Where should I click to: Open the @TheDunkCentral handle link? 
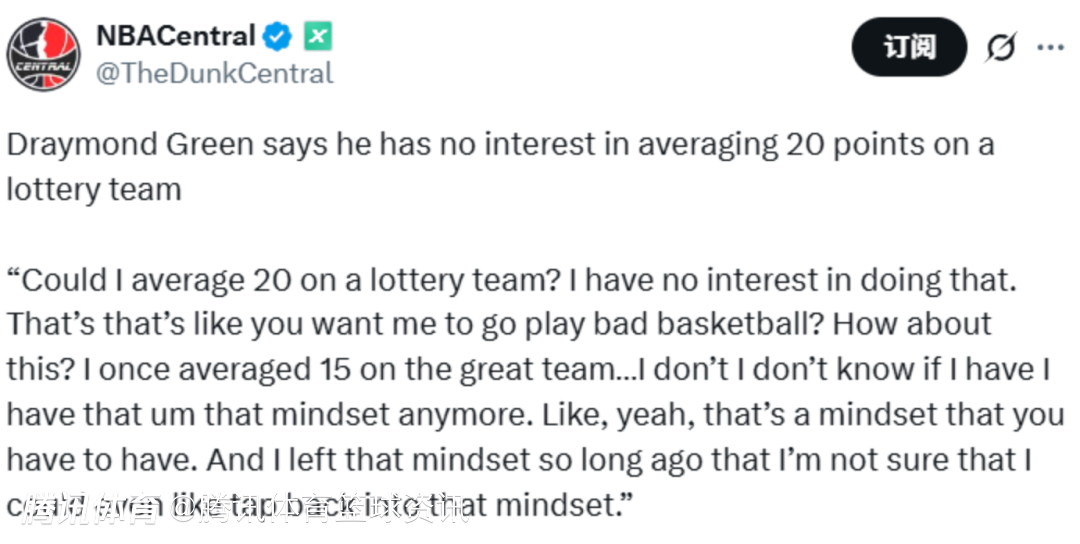coord(214,73)
